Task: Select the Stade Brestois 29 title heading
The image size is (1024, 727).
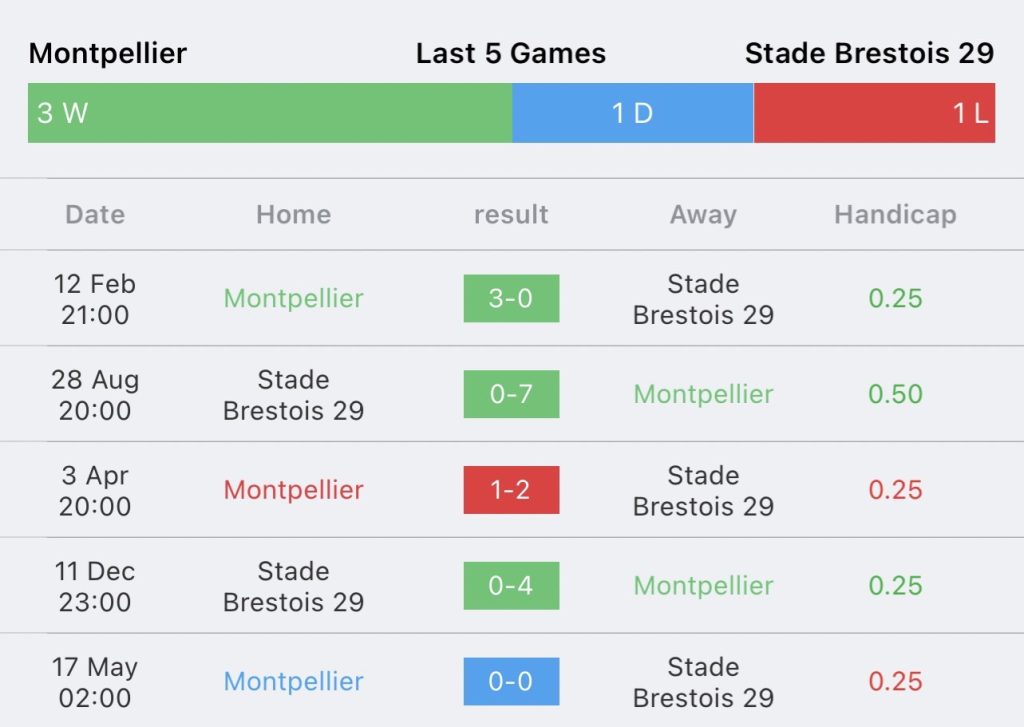Action: [870, 53]
